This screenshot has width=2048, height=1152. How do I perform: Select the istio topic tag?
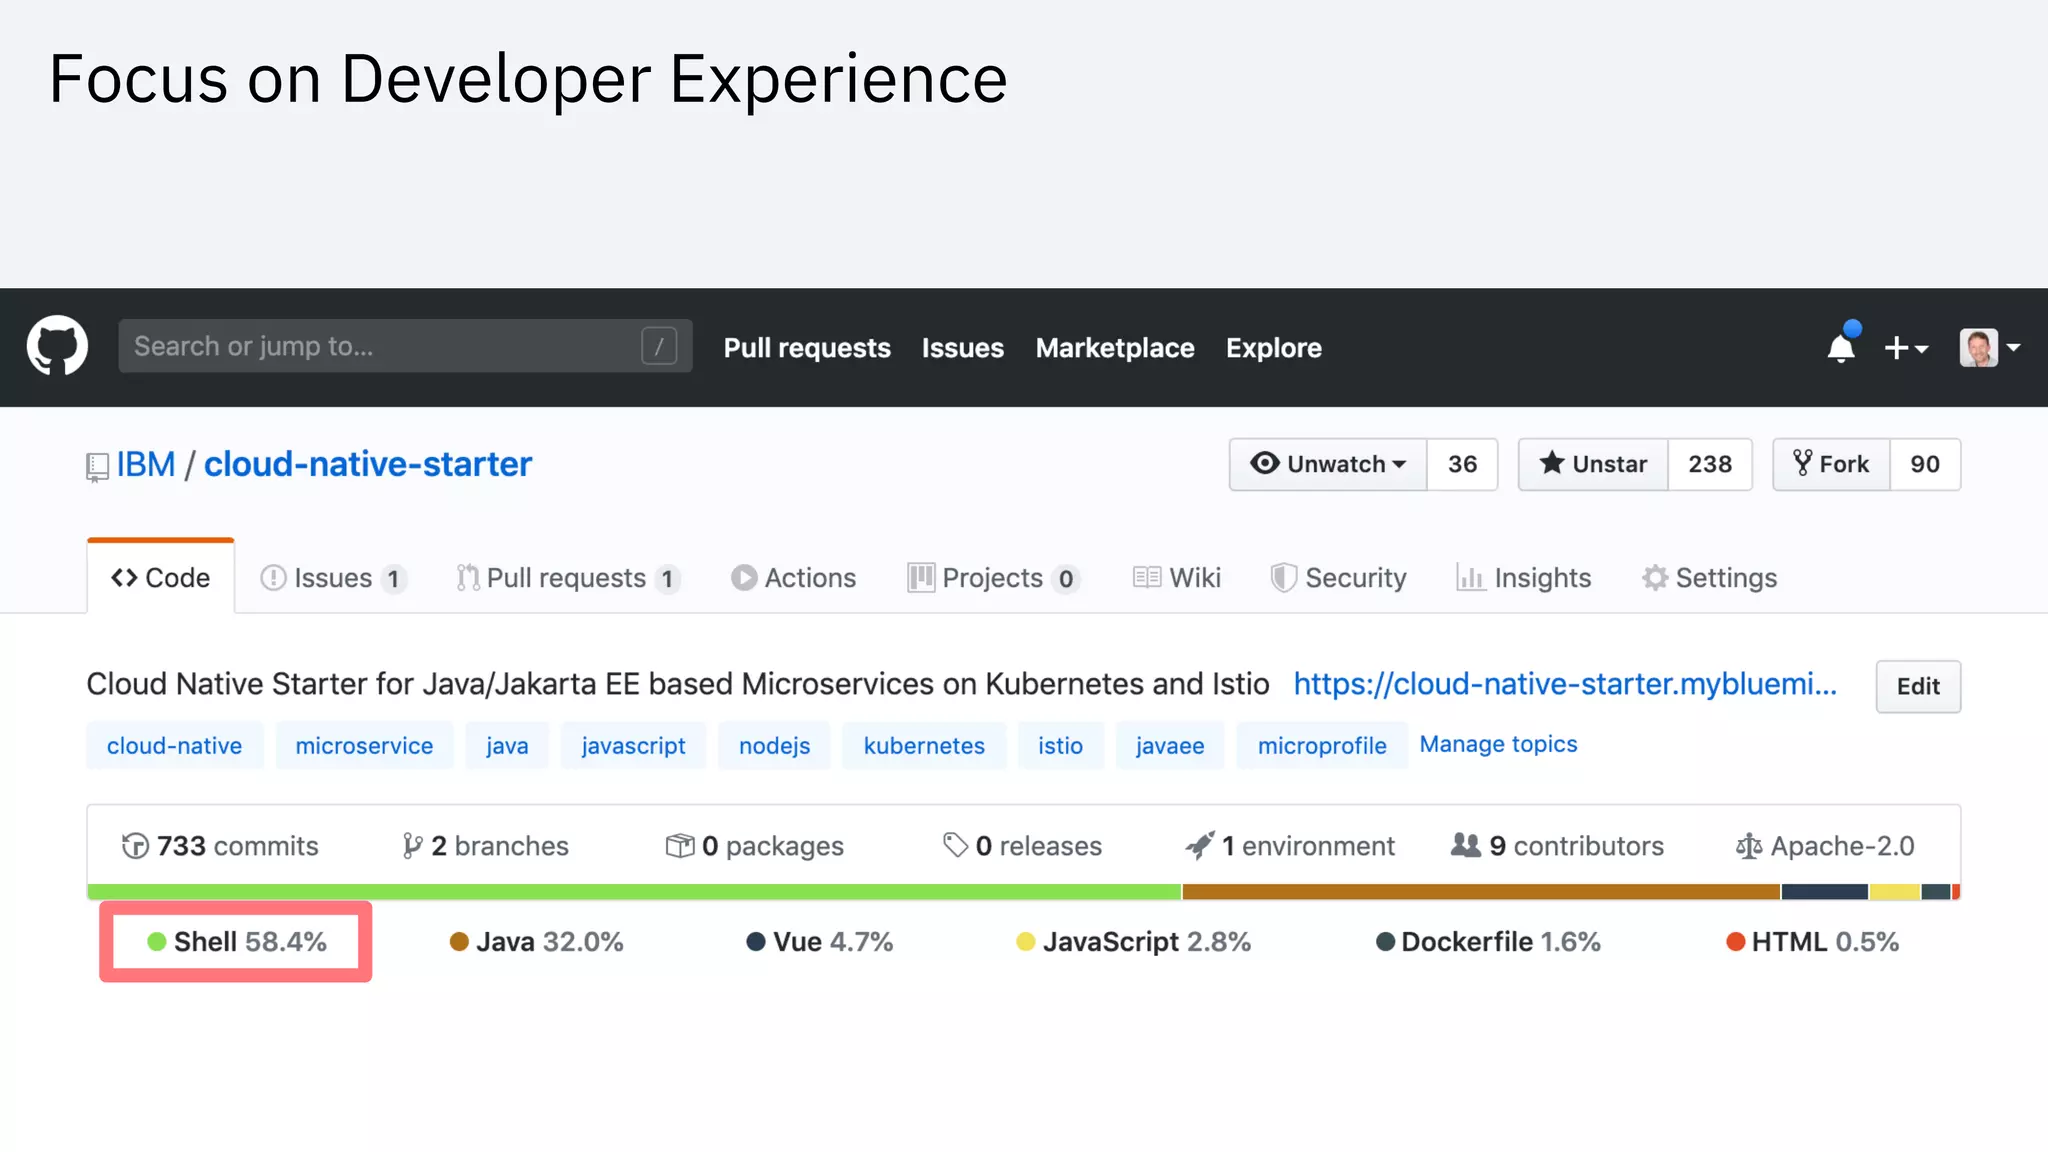(x=1060, y=746)
